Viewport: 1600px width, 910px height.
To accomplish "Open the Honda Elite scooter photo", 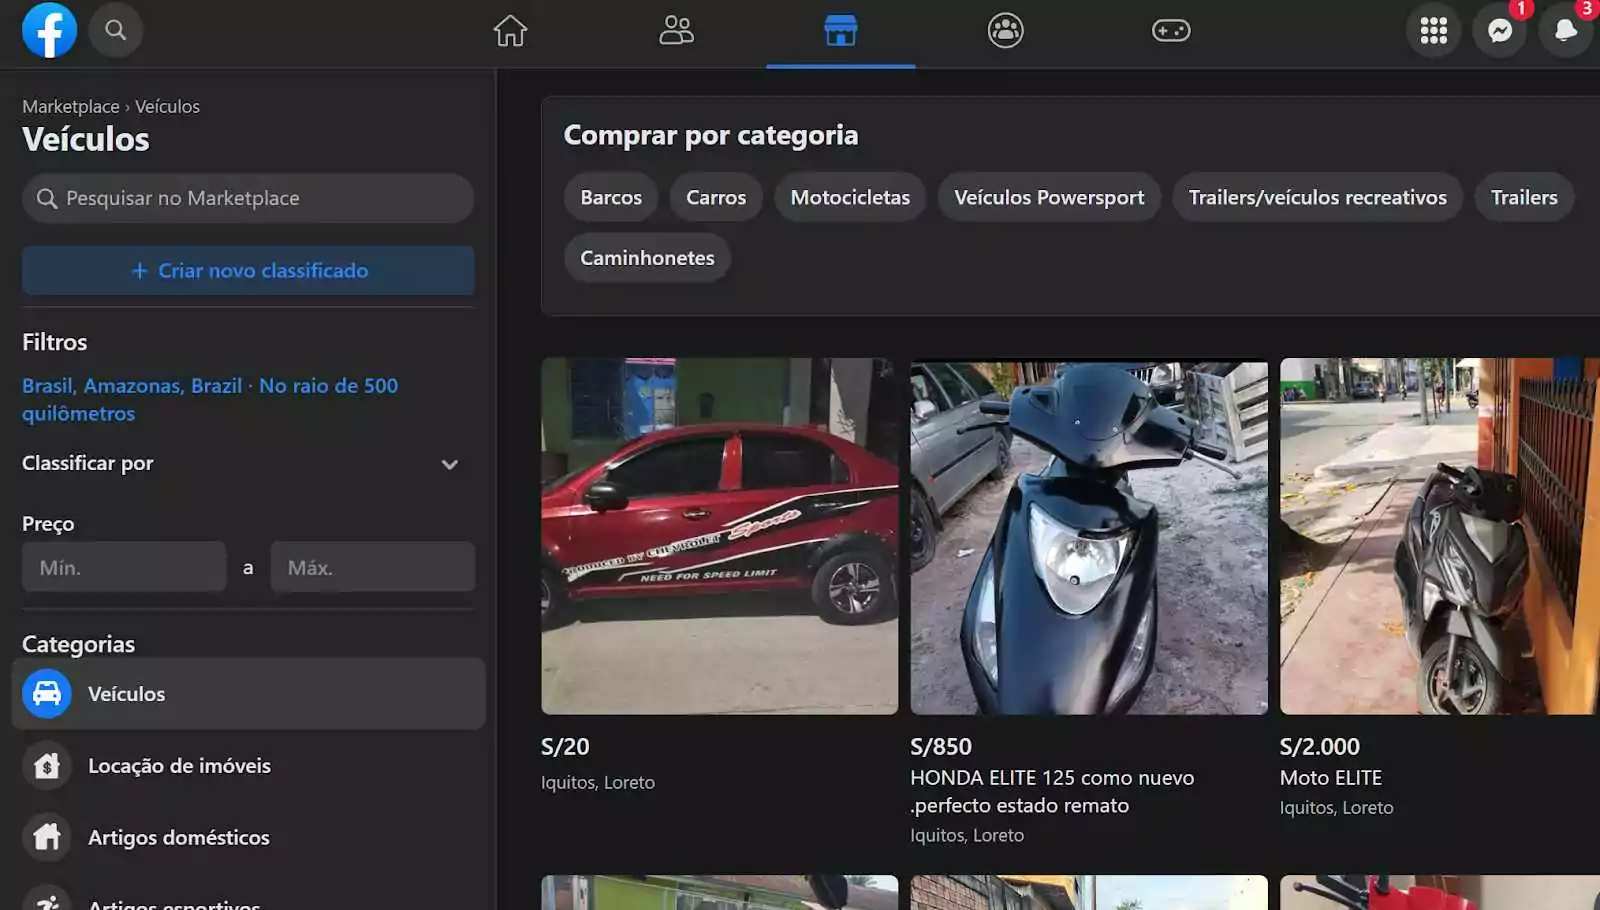I will pyautogui.click(x=1089, y=536).
